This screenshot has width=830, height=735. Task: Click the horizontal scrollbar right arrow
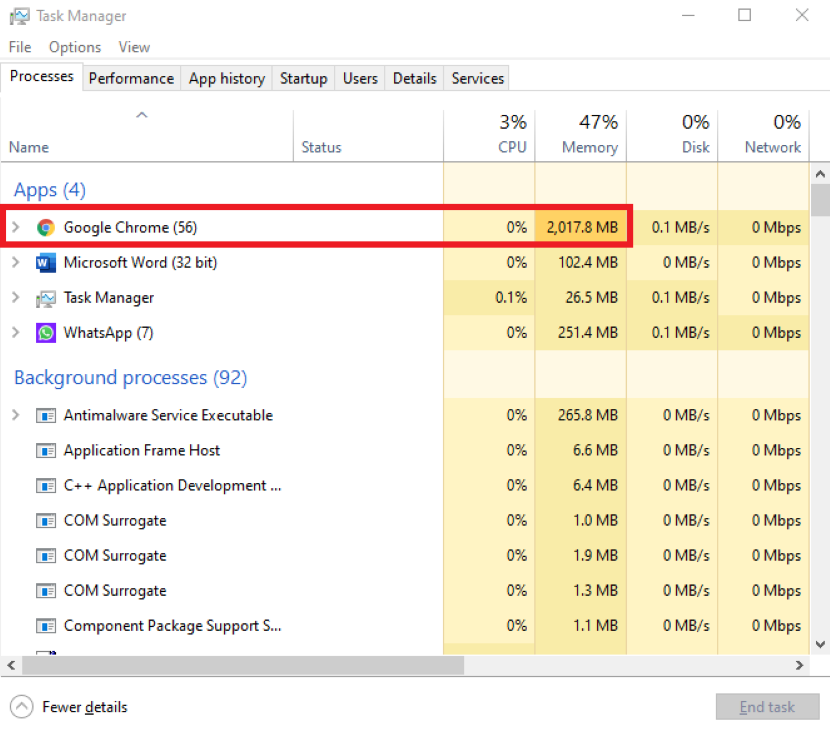(x=799, y=665)
